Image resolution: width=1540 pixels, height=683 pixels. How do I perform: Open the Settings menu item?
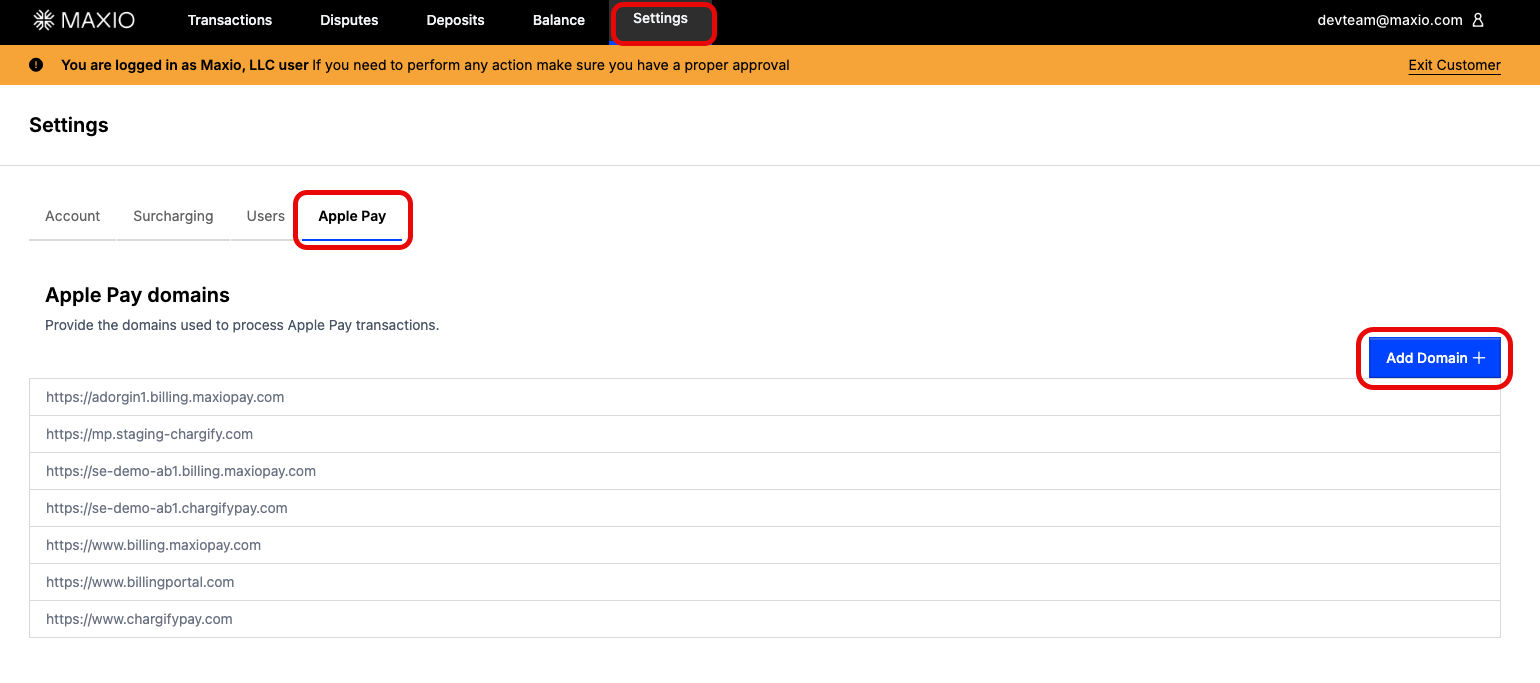pos(661,19)
